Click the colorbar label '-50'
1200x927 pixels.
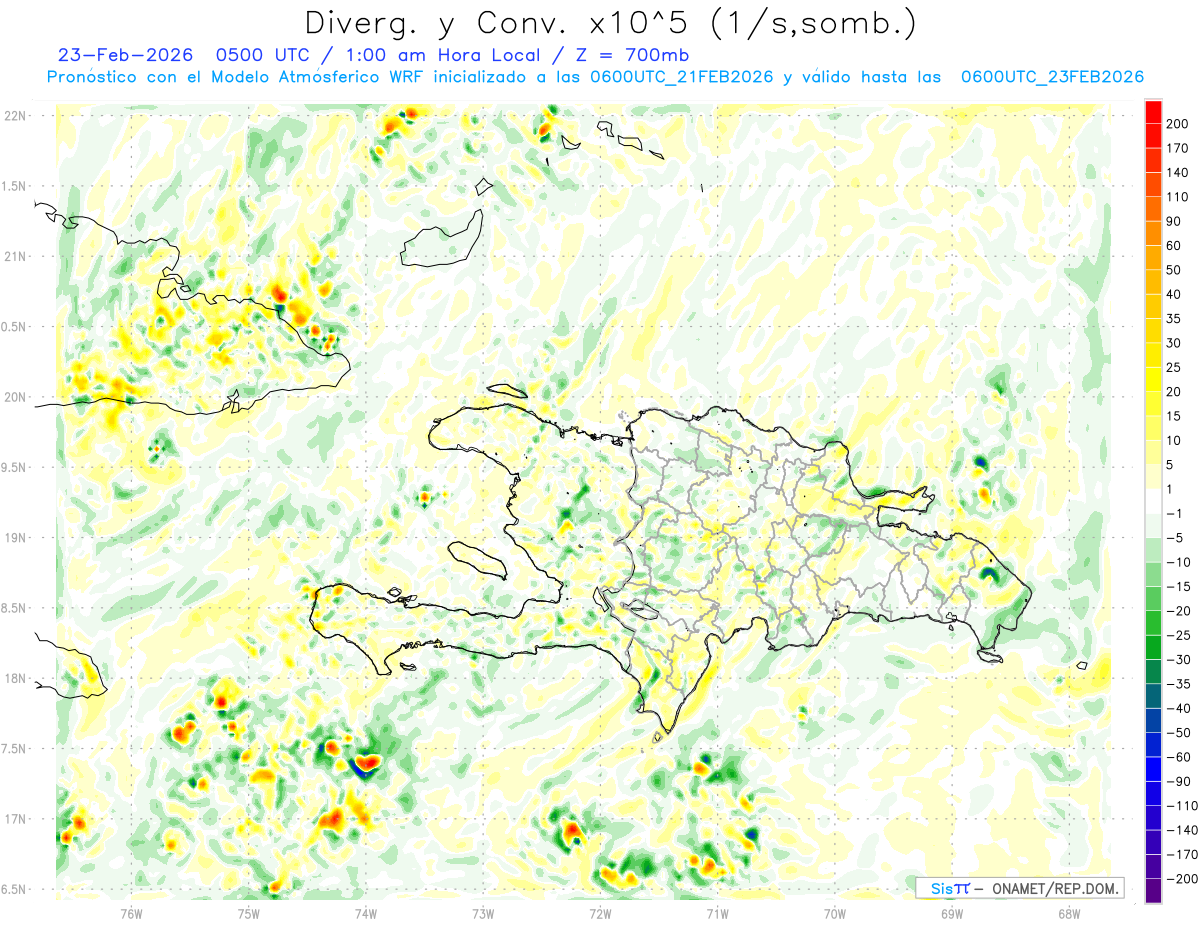point(1180,733)
